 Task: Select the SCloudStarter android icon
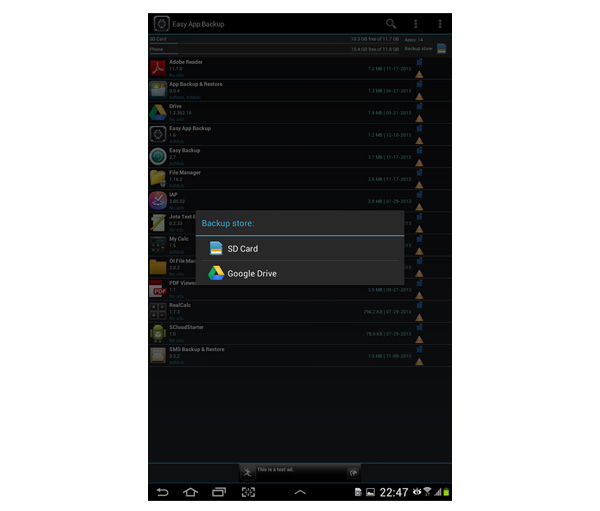pyautogui.click(x=158, y=333)
